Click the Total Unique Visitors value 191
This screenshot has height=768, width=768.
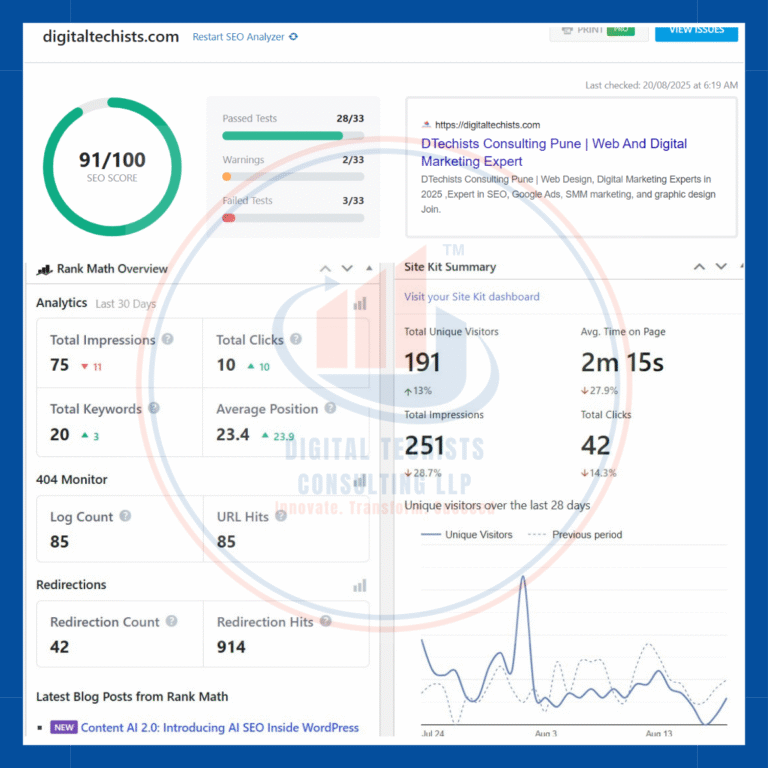tap(422, 363)
